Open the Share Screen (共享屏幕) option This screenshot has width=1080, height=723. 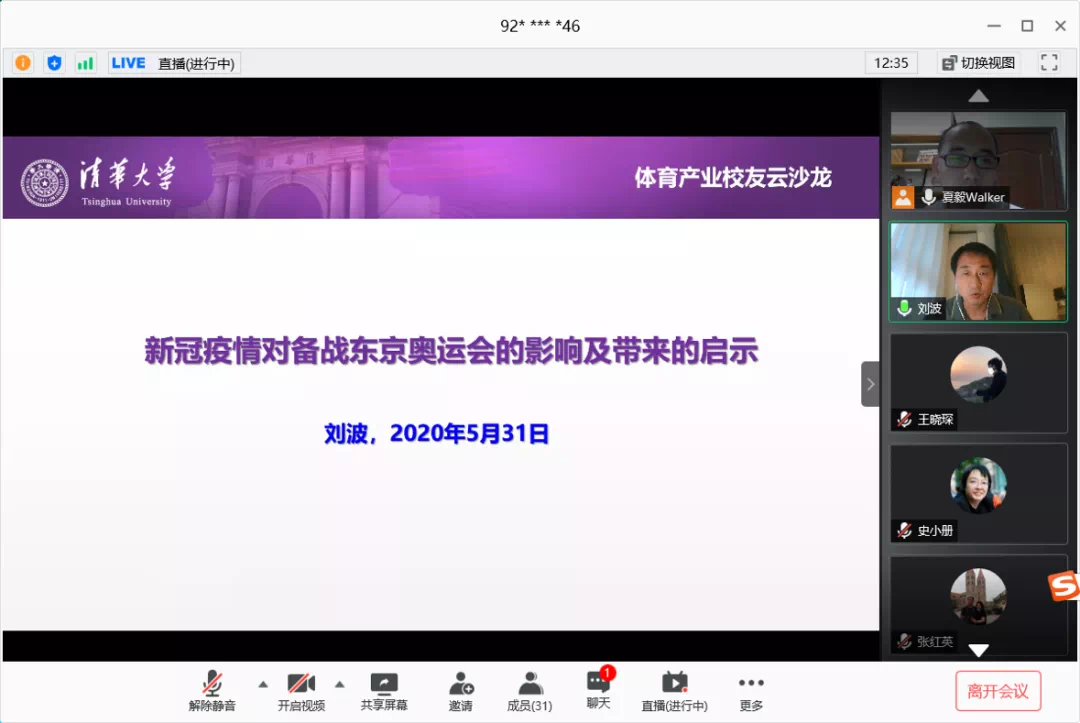[384, 691]
